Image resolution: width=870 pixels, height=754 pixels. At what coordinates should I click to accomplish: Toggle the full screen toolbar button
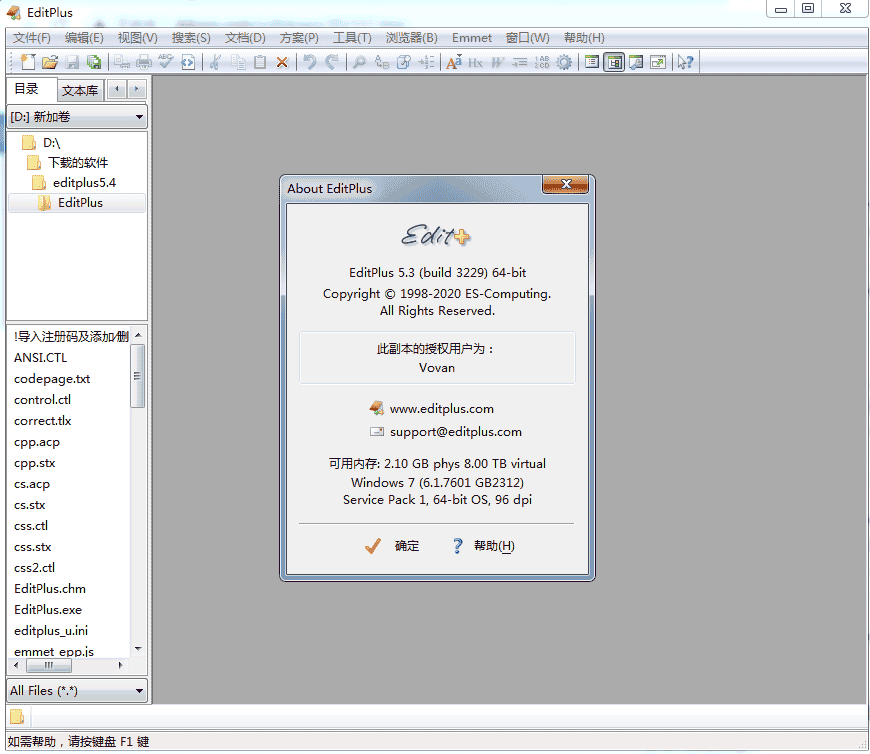pyautogui.click(x=657, y=62)
